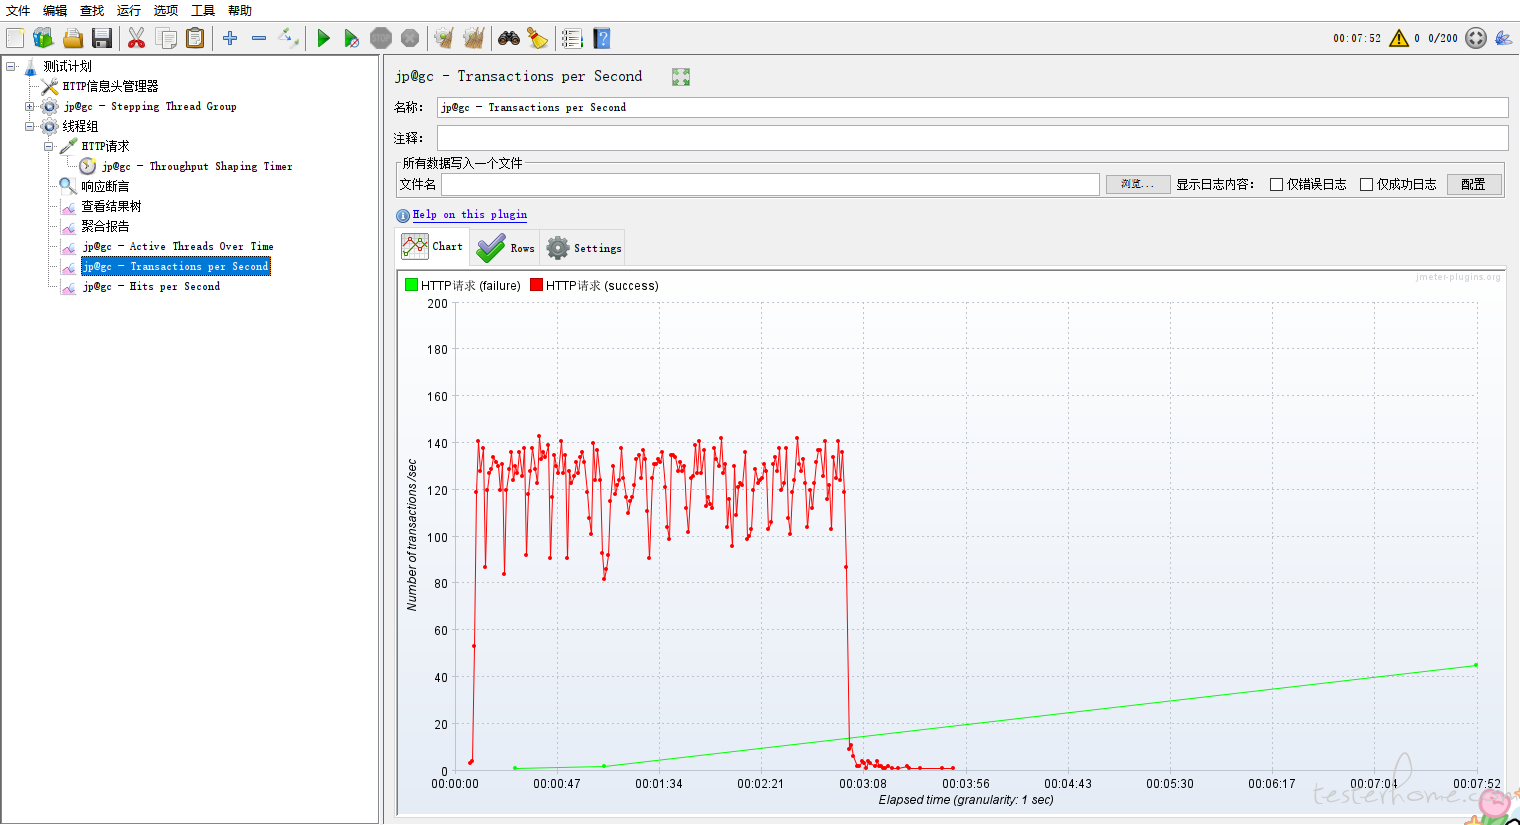1520x825 pixels.
Task: Select jp@gc - Active Threads Over Time
Action: (178, 246)
